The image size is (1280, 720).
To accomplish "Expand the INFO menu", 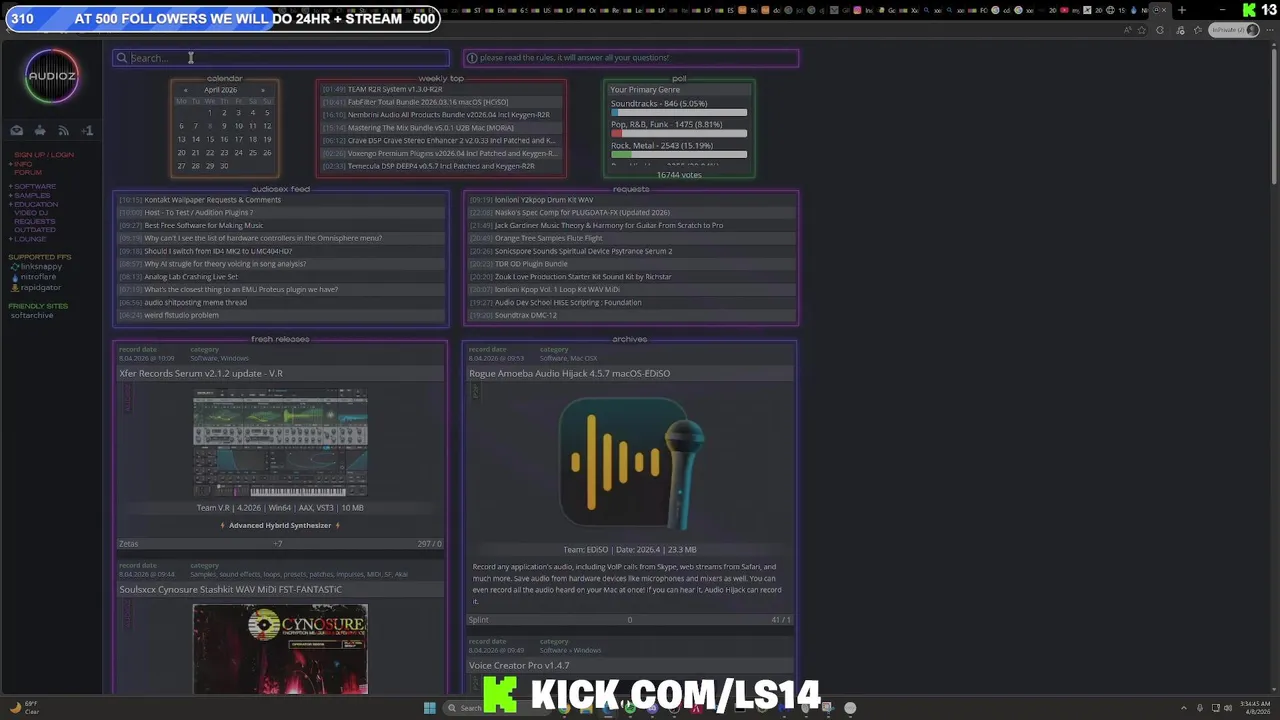I will pyautogui.click(x=22, y=164).
